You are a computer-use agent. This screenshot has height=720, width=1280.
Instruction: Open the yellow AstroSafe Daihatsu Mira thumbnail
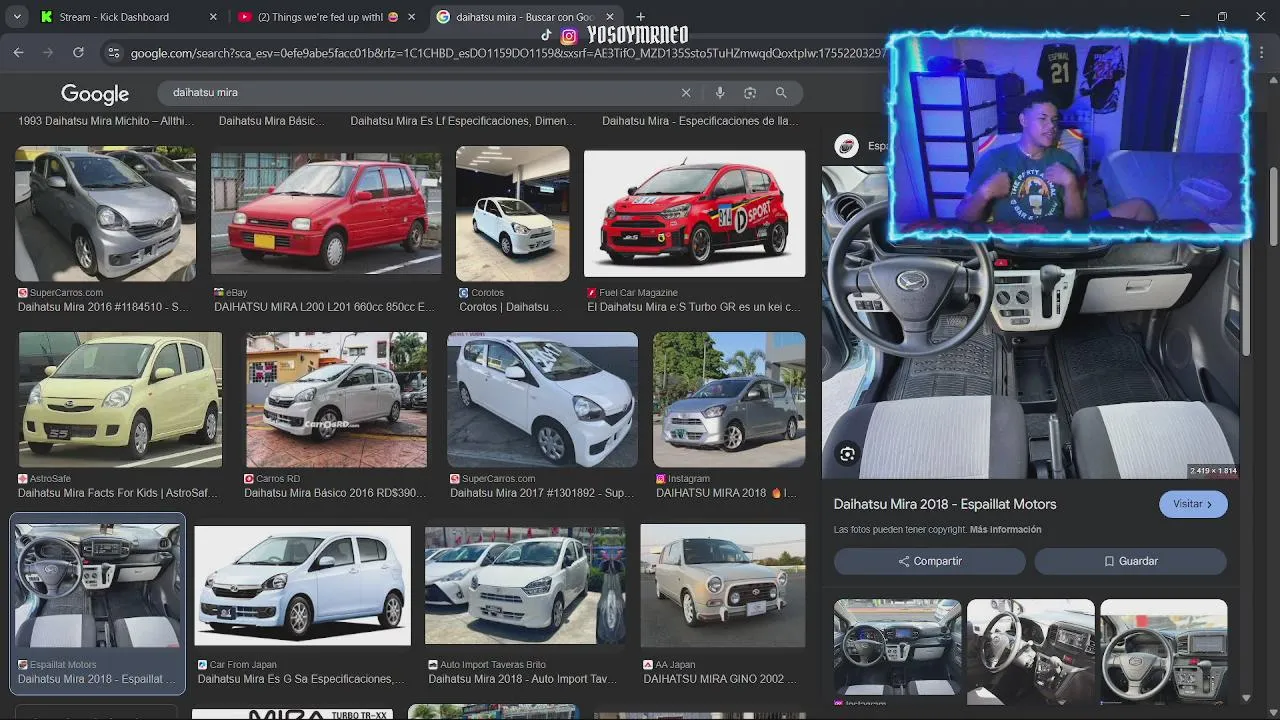[120, 400]
